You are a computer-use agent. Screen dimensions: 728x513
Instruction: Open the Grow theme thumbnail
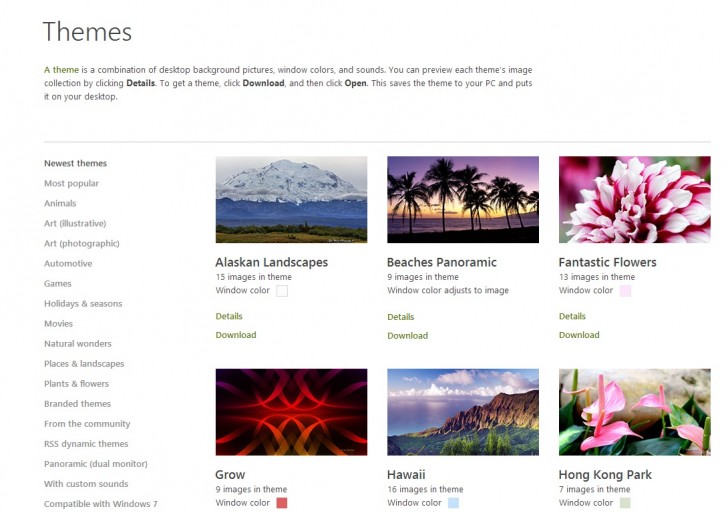[291, 412]
